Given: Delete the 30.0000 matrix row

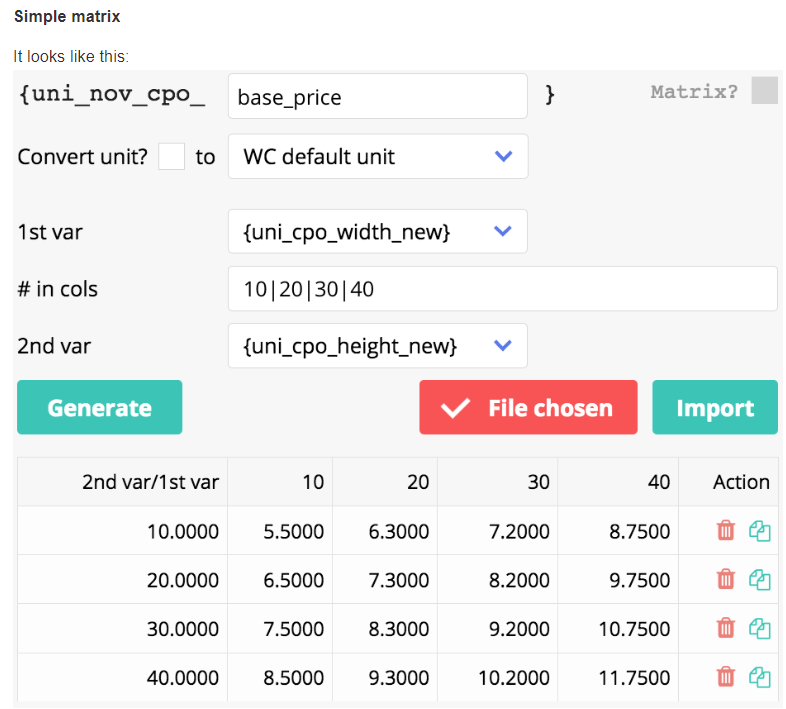Looking at the screenshot, I should [x=726, y=628].
